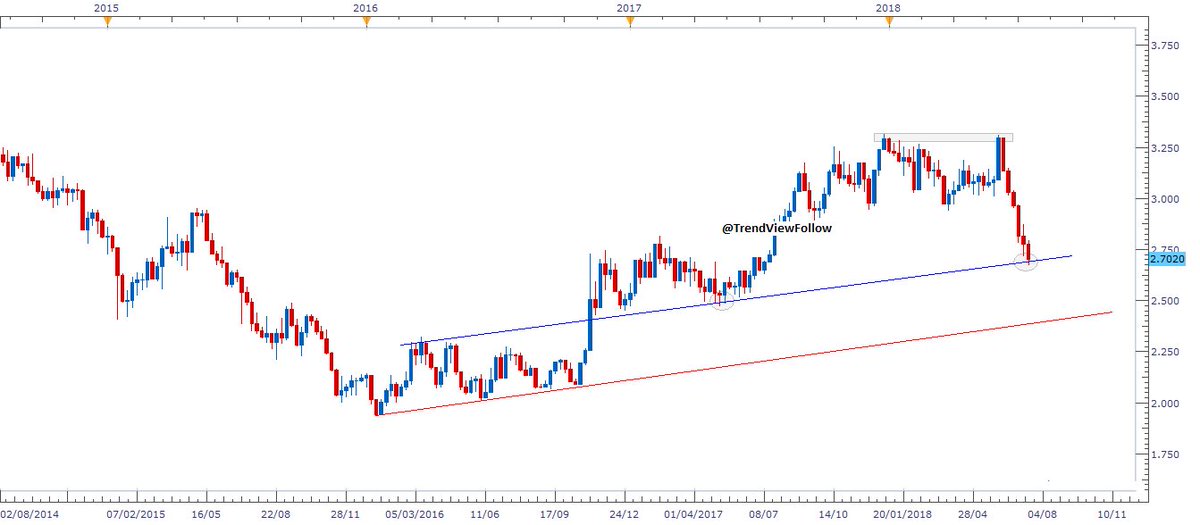The width and height of the screenshot is (1200, 525).
Task: Click the 11/06 date axis label
Action: coord(485,514)
